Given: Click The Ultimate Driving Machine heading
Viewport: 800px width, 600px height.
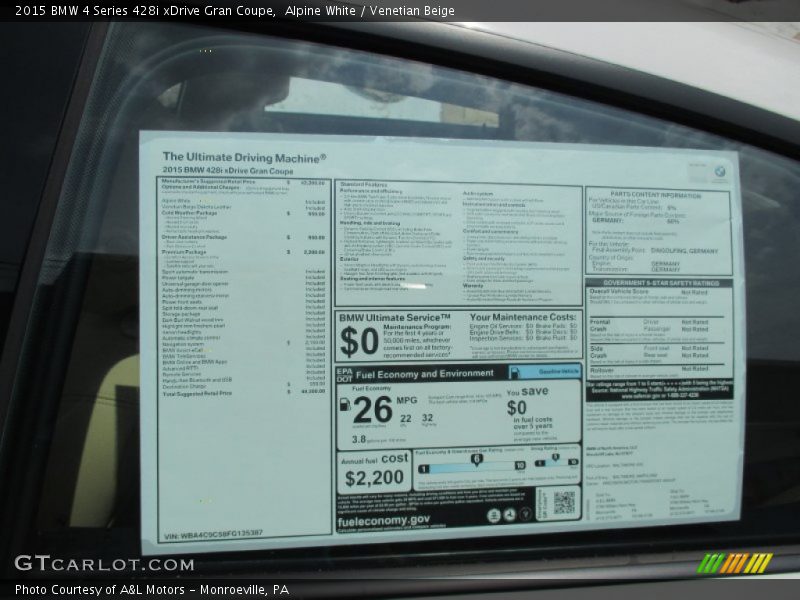Looking at the screenshot, I should 244,157.
